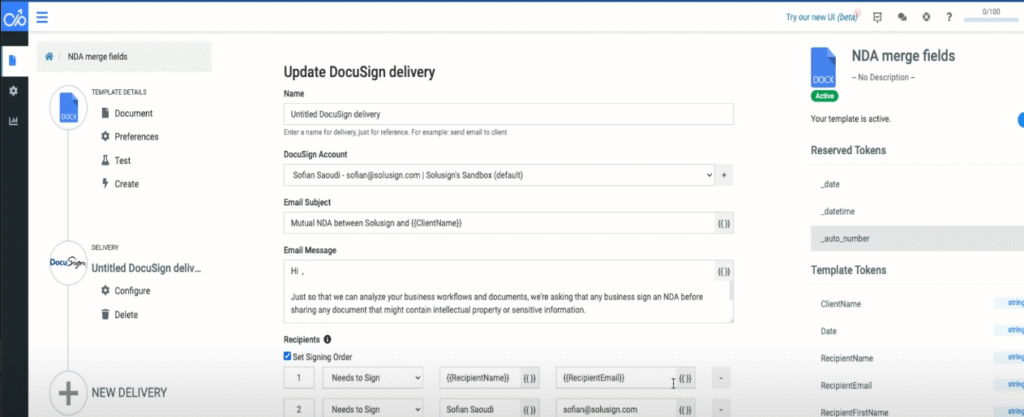Open the DocuSign Account dropdown

(499, 176)
